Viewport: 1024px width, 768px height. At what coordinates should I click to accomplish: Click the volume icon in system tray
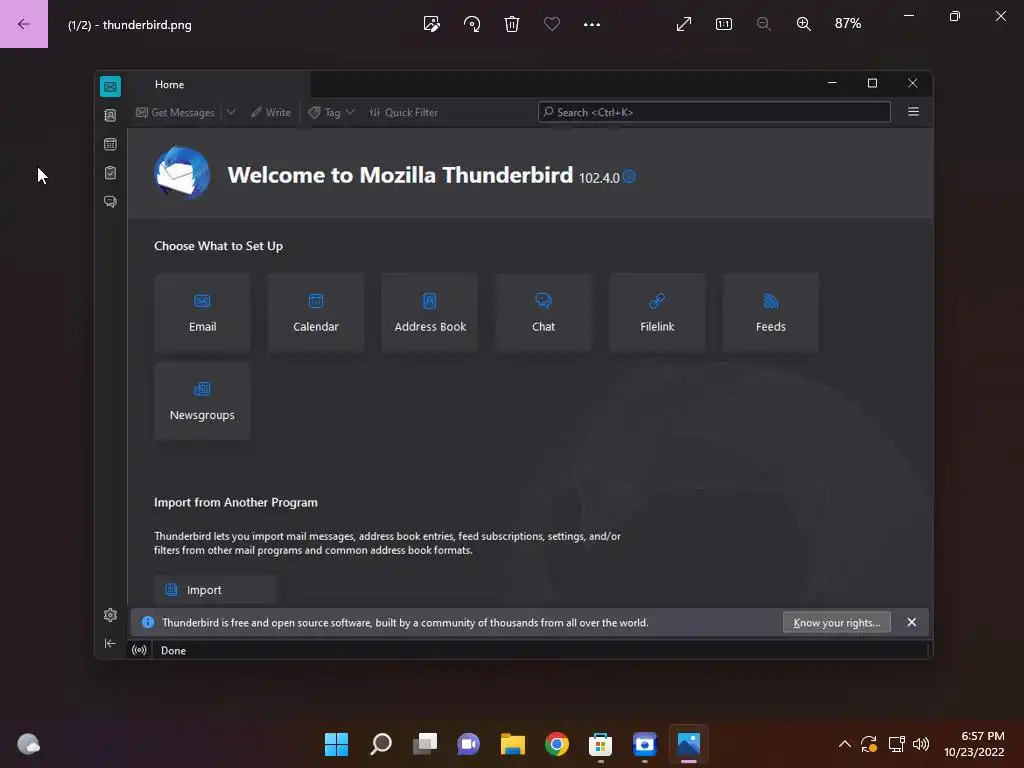tap(921, 744)
